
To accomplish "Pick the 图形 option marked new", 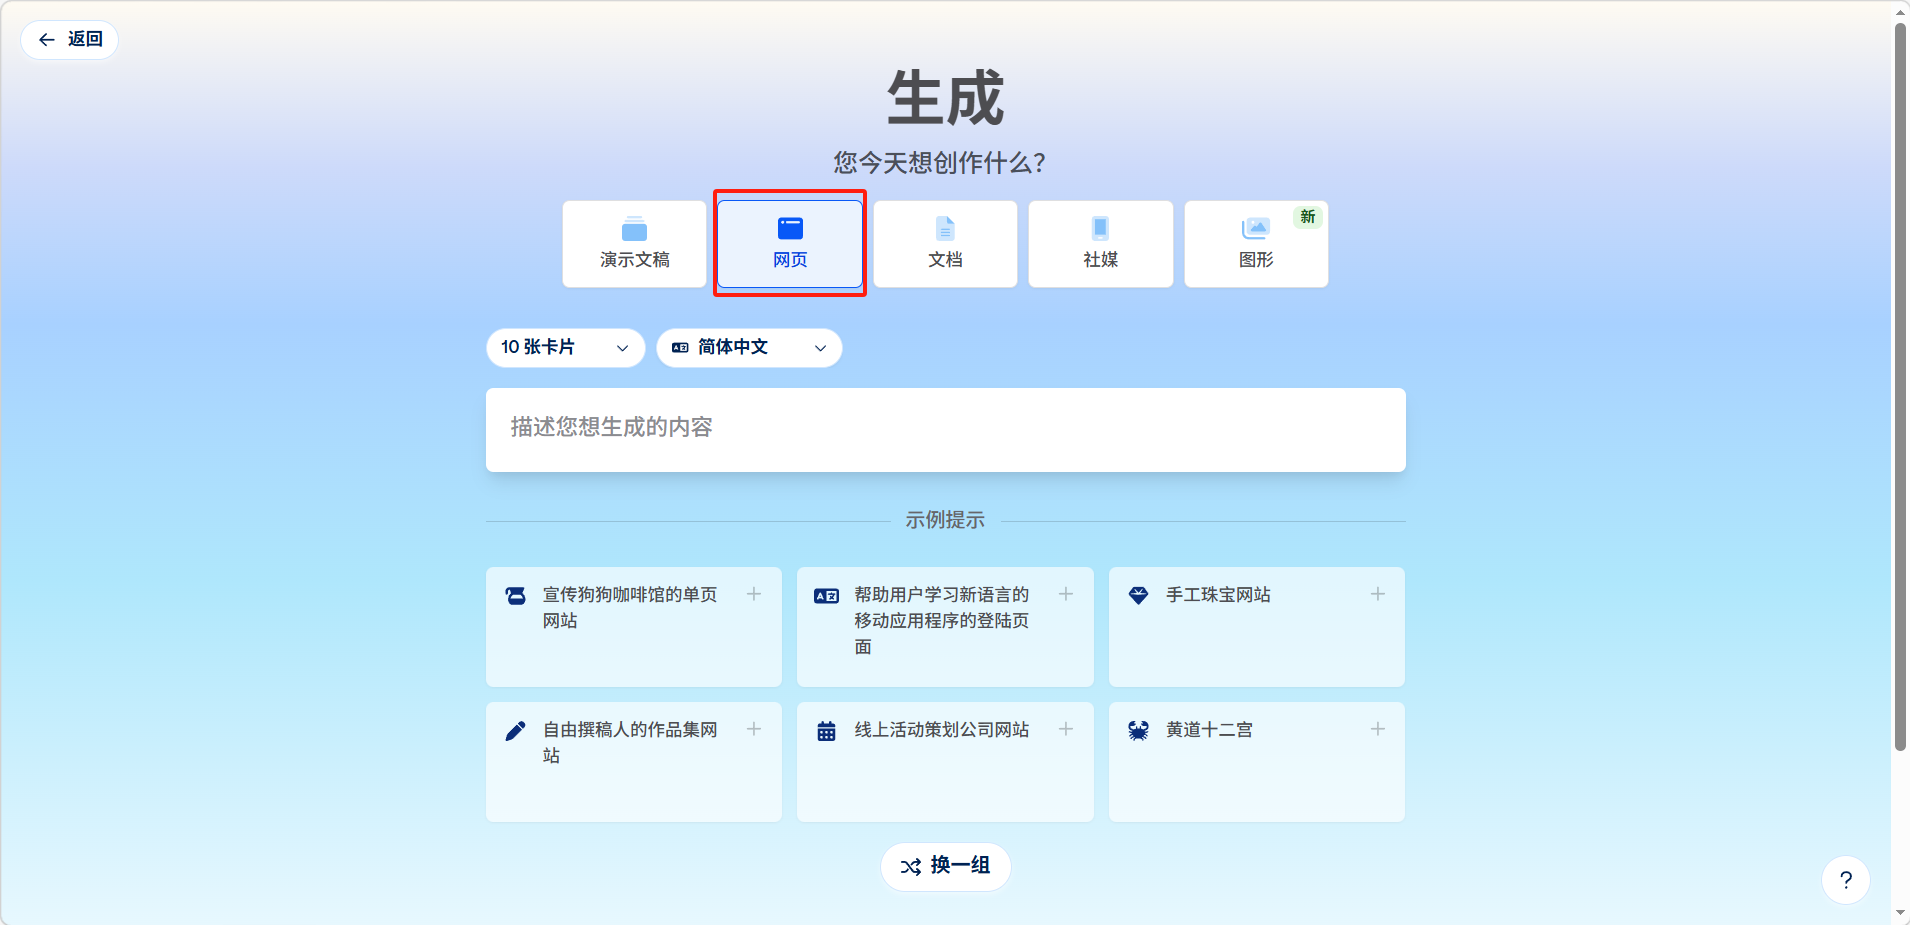I will point(1256,244).
